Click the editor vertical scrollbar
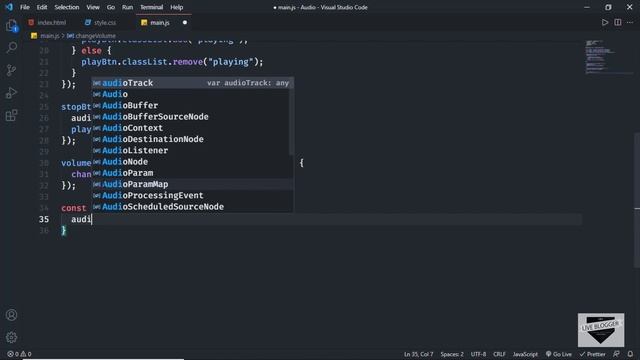640x360 pixels. pyautogui.click(x=637, y=200)
